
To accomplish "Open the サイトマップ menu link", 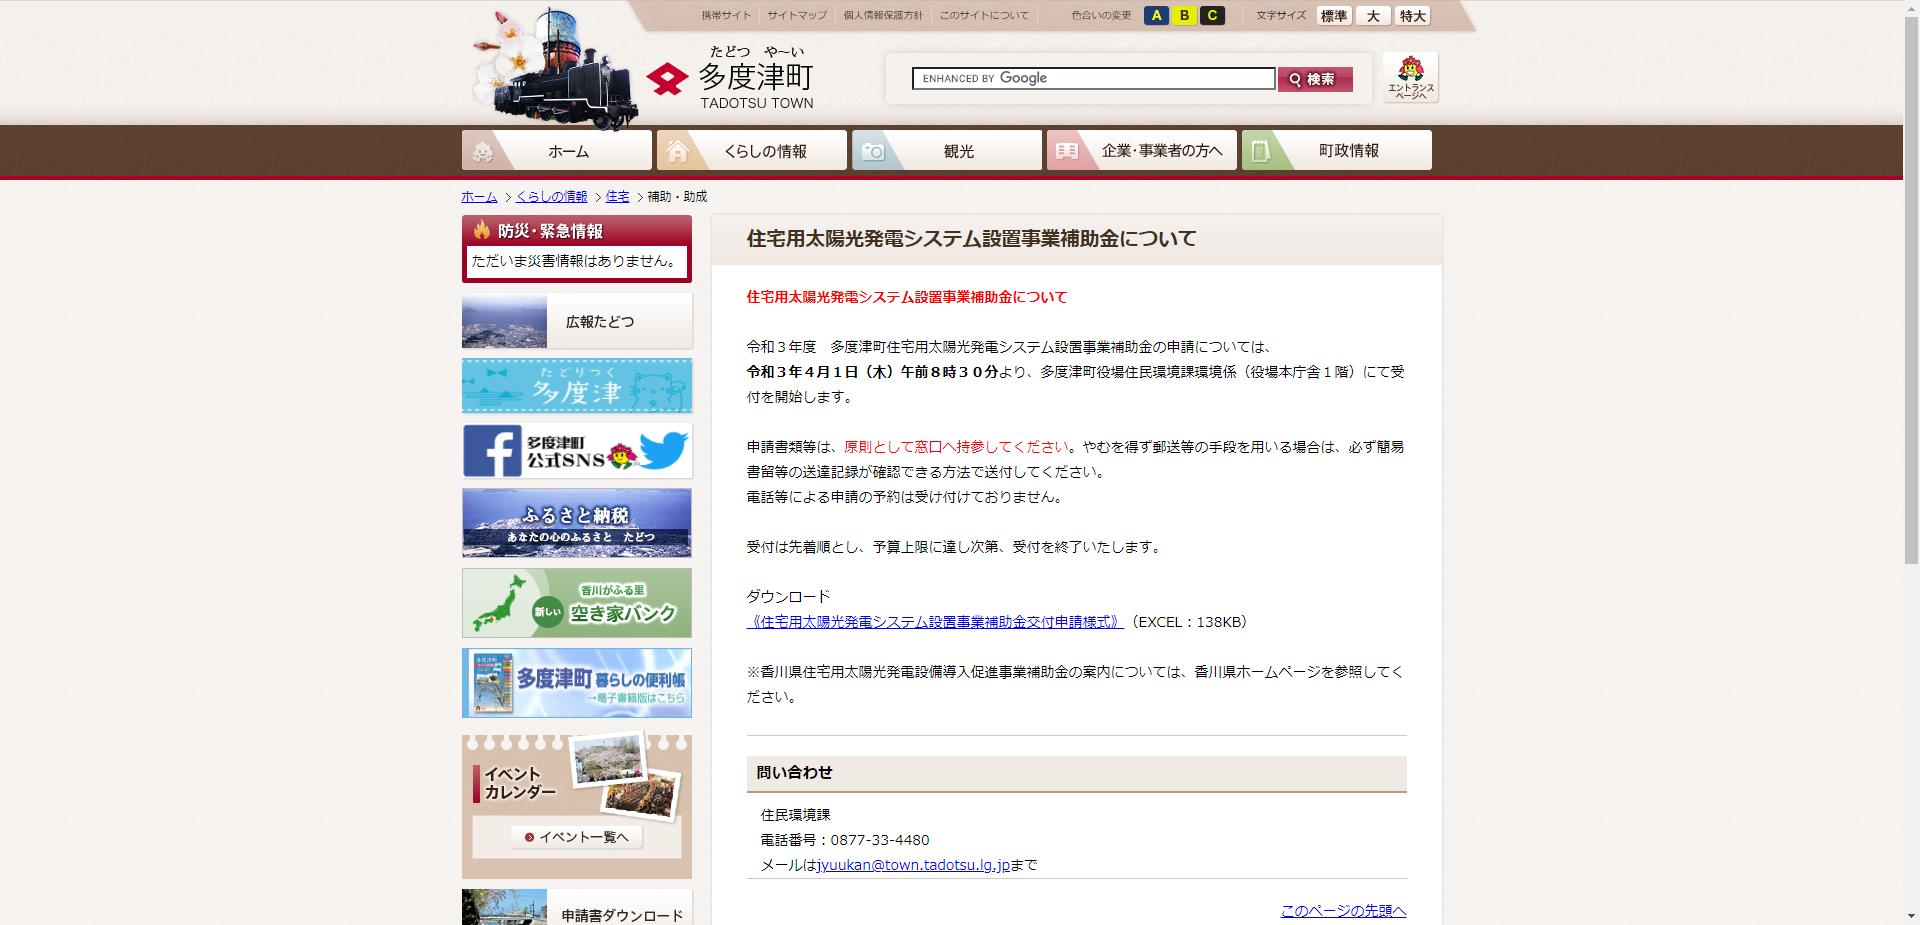I will coord(795,15).
